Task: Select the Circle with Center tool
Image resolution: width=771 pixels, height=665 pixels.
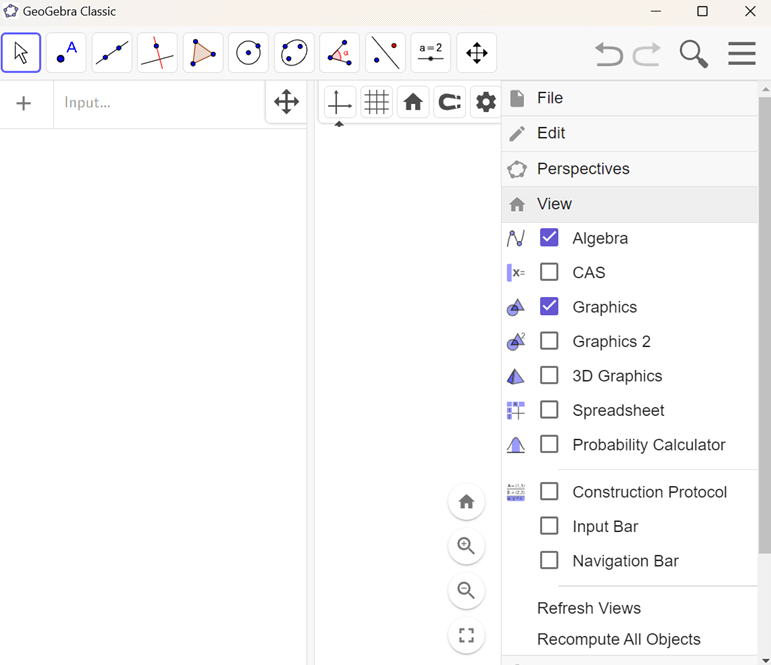Action: coord(248,53)
